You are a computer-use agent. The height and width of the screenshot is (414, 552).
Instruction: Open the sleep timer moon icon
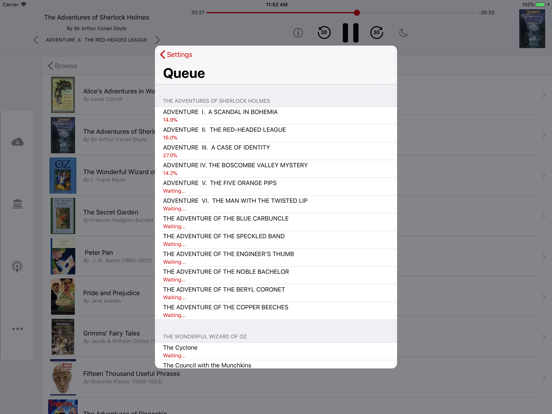pyautogui.click(x=403, y=33)
